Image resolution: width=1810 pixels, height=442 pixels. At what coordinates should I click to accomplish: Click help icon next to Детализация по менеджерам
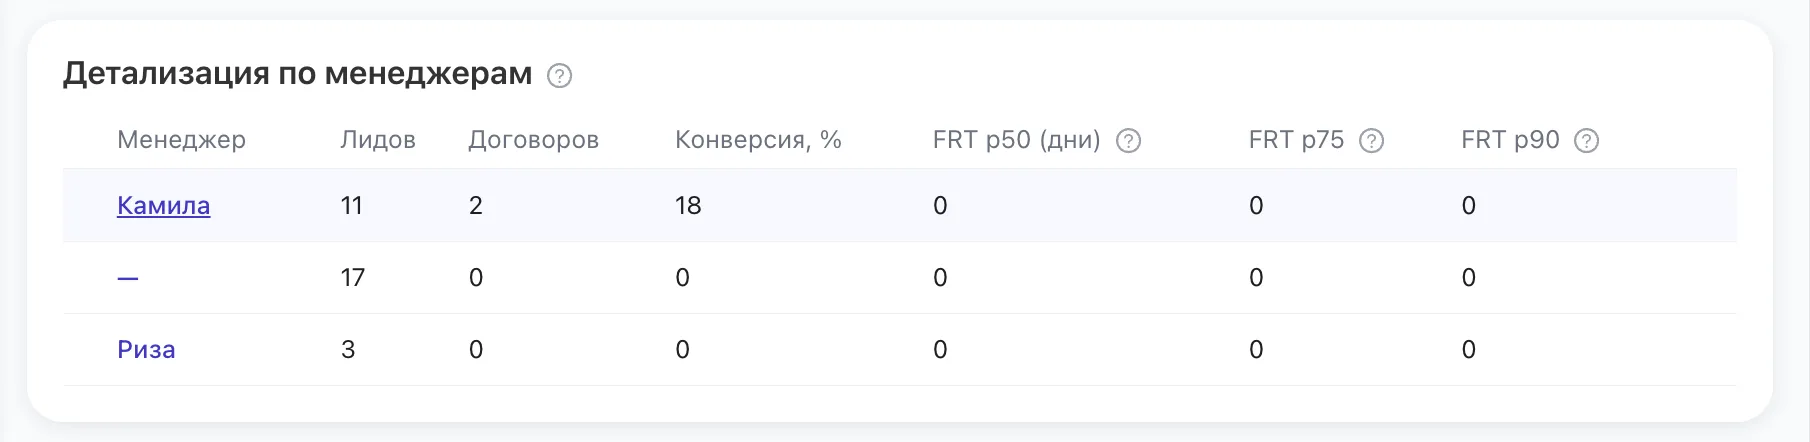point(560,75)
